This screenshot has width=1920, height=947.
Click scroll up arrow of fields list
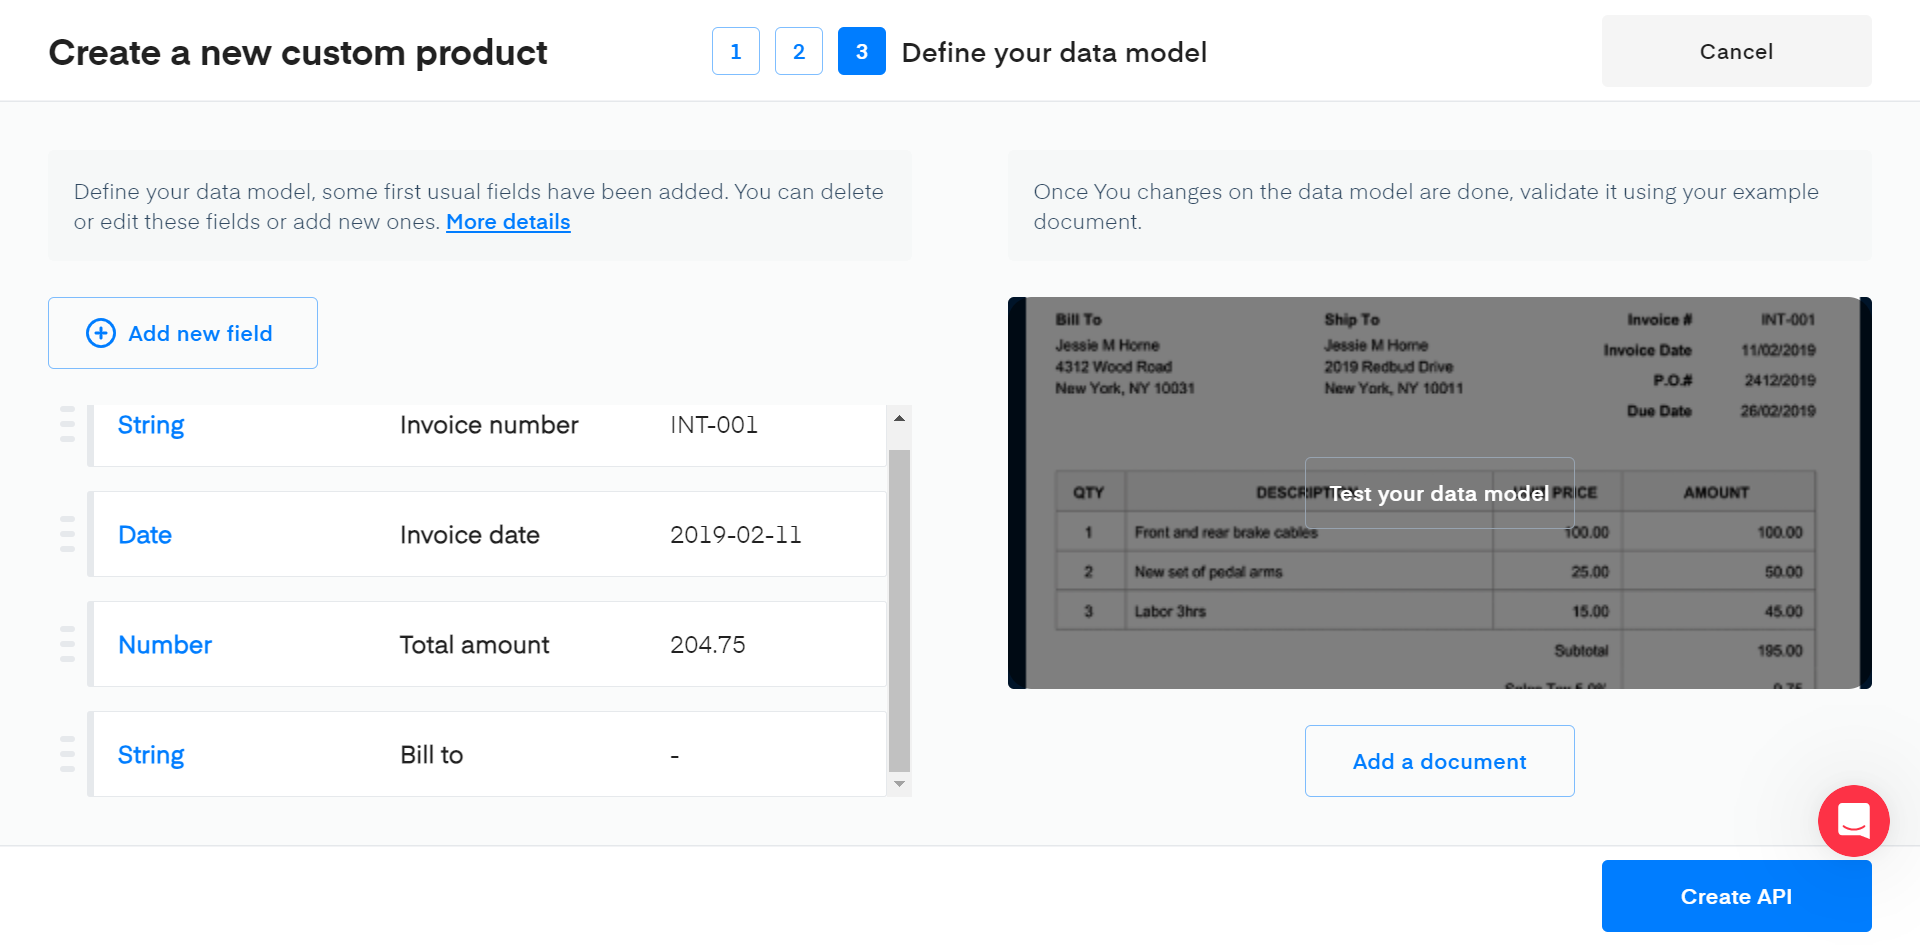899,418
